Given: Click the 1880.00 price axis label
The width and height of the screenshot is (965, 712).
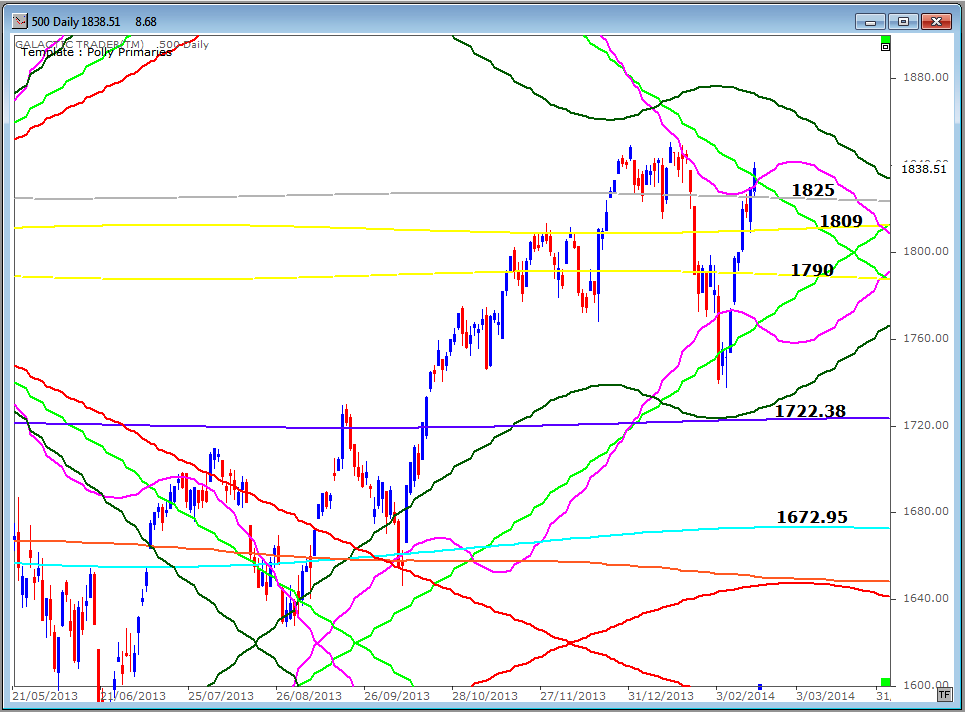Looking at the screenshot, I should click(x=926, y=78).
